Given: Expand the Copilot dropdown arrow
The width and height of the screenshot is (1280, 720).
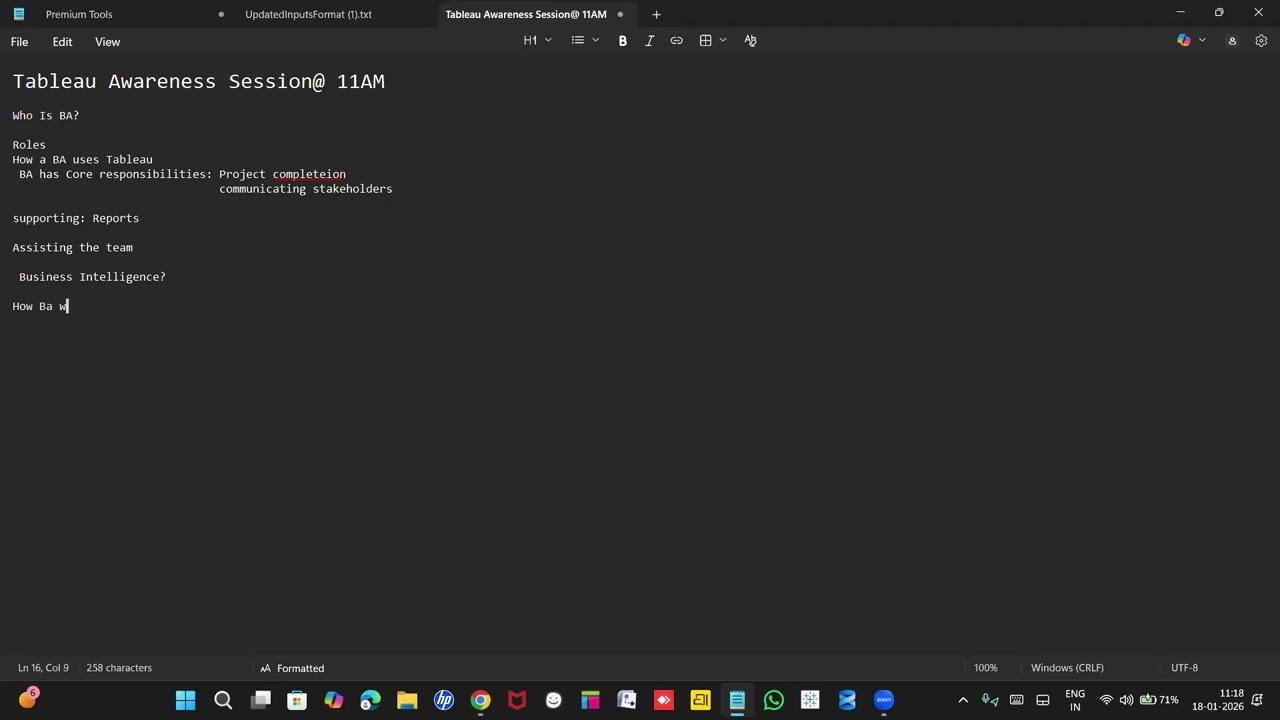Looking at the screenshot, I should point(1202,41).
